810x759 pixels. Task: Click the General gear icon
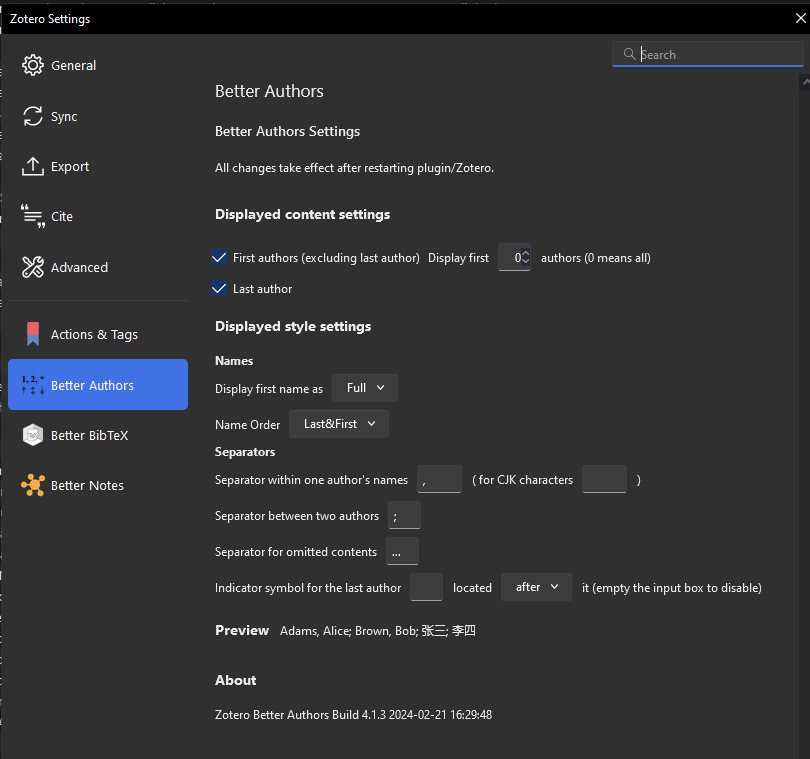[x=33, y=65]
